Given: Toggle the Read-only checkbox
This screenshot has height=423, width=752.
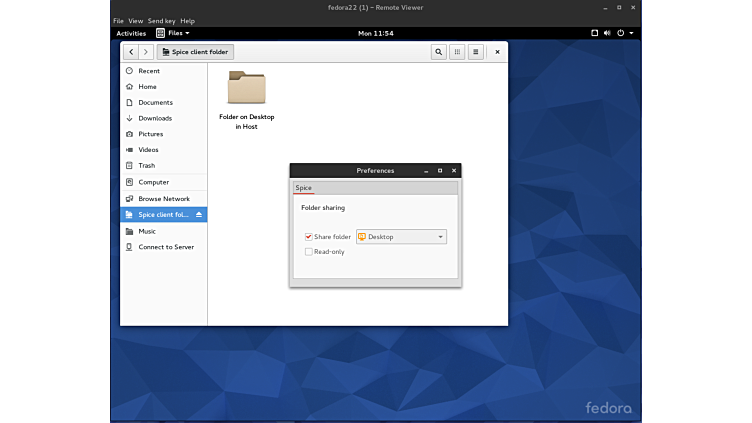Looking at the screenshot, I should click(x=309, y=252).
